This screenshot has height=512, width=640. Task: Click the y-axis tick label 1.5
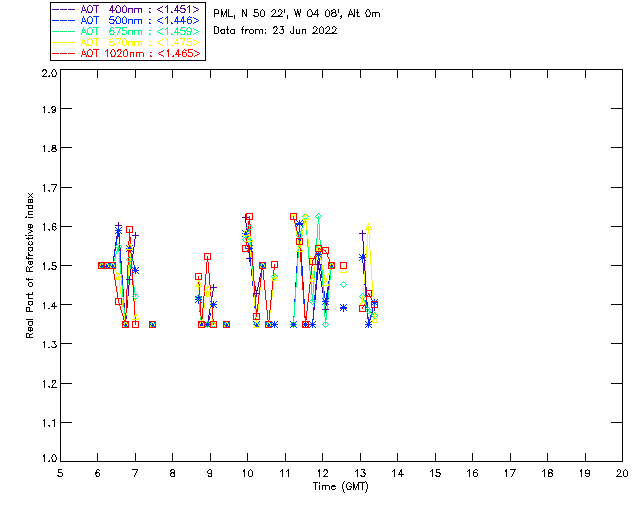(48, 266)
